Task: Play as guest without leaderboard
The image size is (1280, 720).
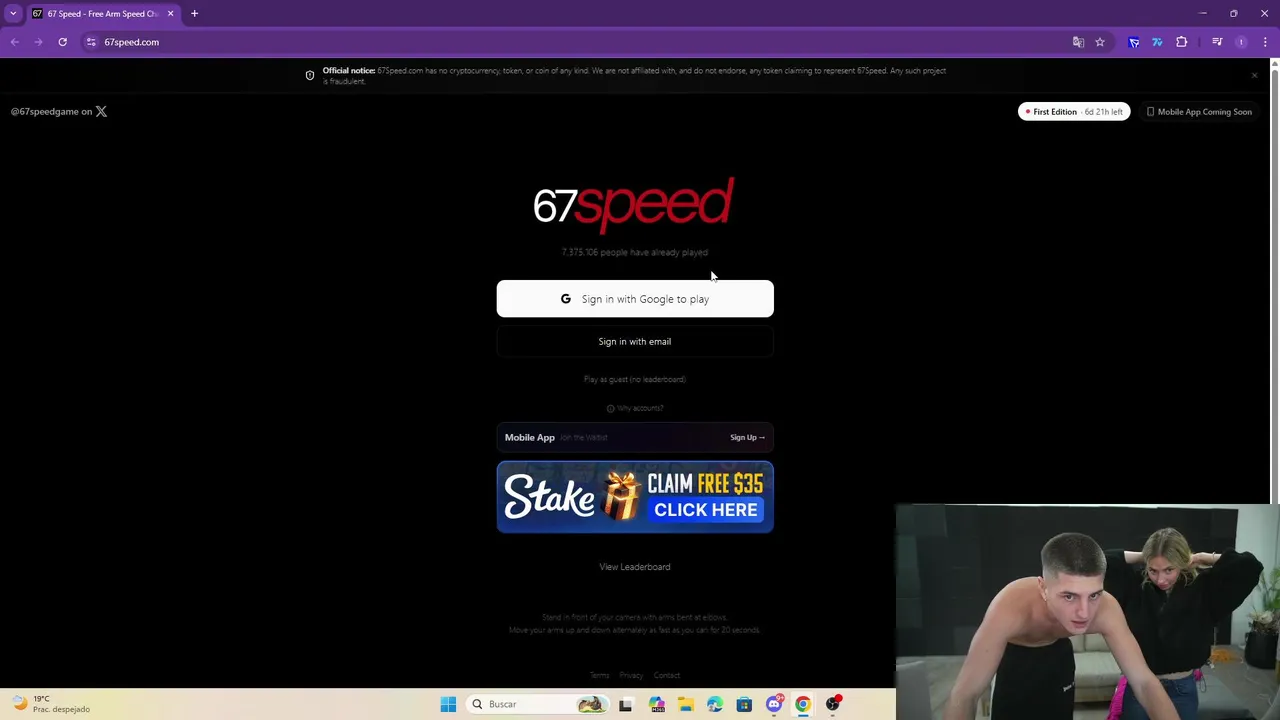Action: 635,379
